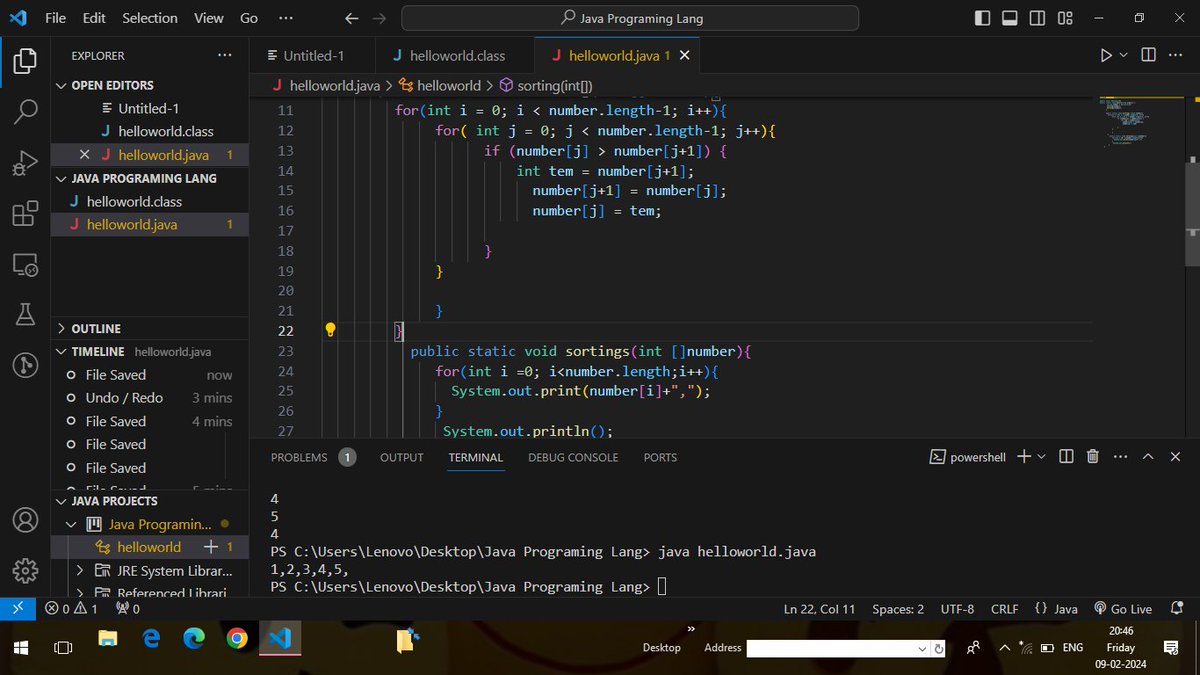Image resolution: width=1200 pixels, height=675 pixels.
Task: Click Ln 22, Col 11 position indicator
Action: pos(820,608)
